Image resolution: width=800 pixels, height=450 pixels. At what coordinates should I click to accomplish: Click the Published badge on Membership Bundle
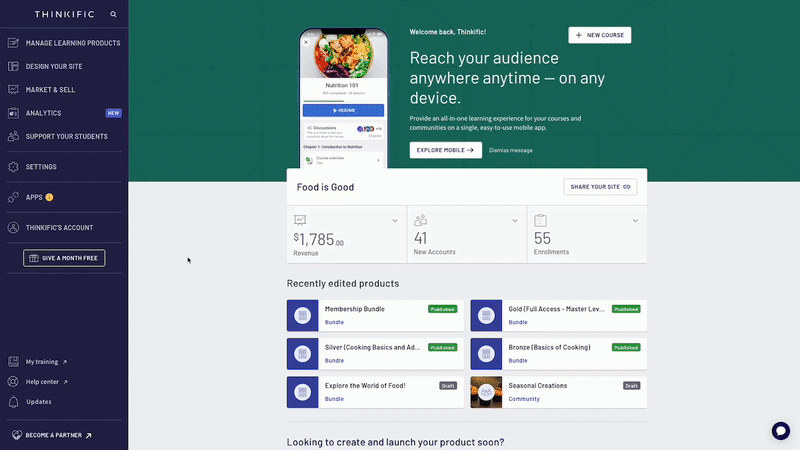tap(442, 309)
